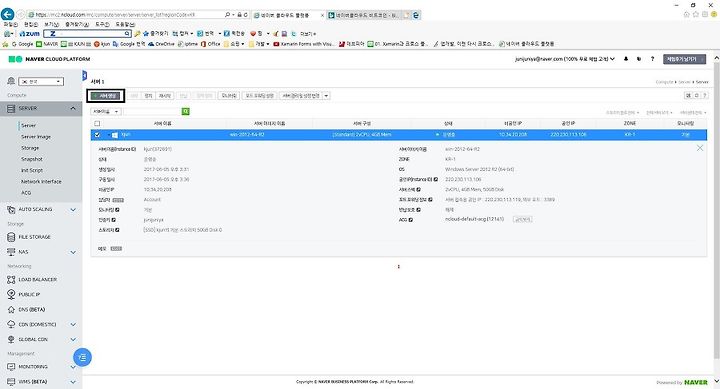Open ACG in sidebar submenu
720x389 pixels.
pos(26,192)
